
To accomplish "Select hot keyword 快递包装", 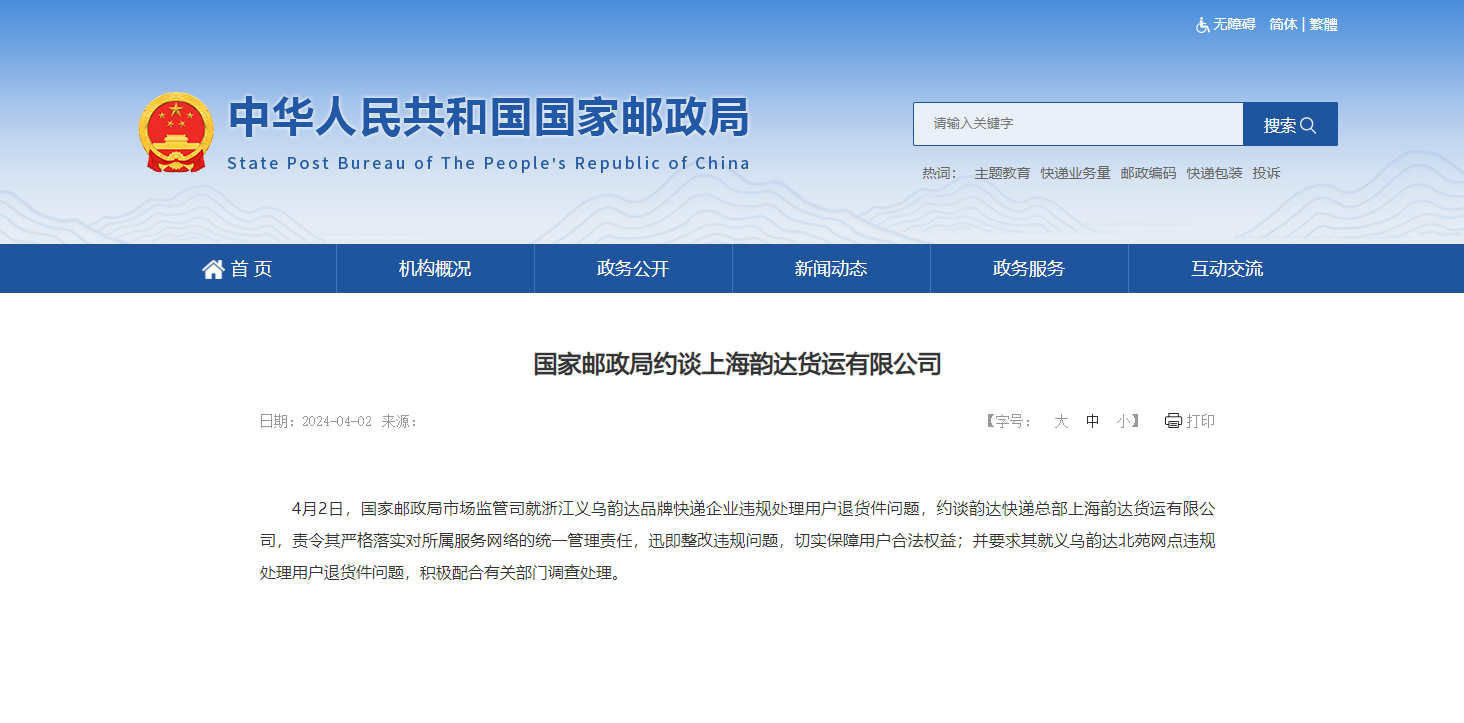I will pyautogui.click(x=1214, y=173).
